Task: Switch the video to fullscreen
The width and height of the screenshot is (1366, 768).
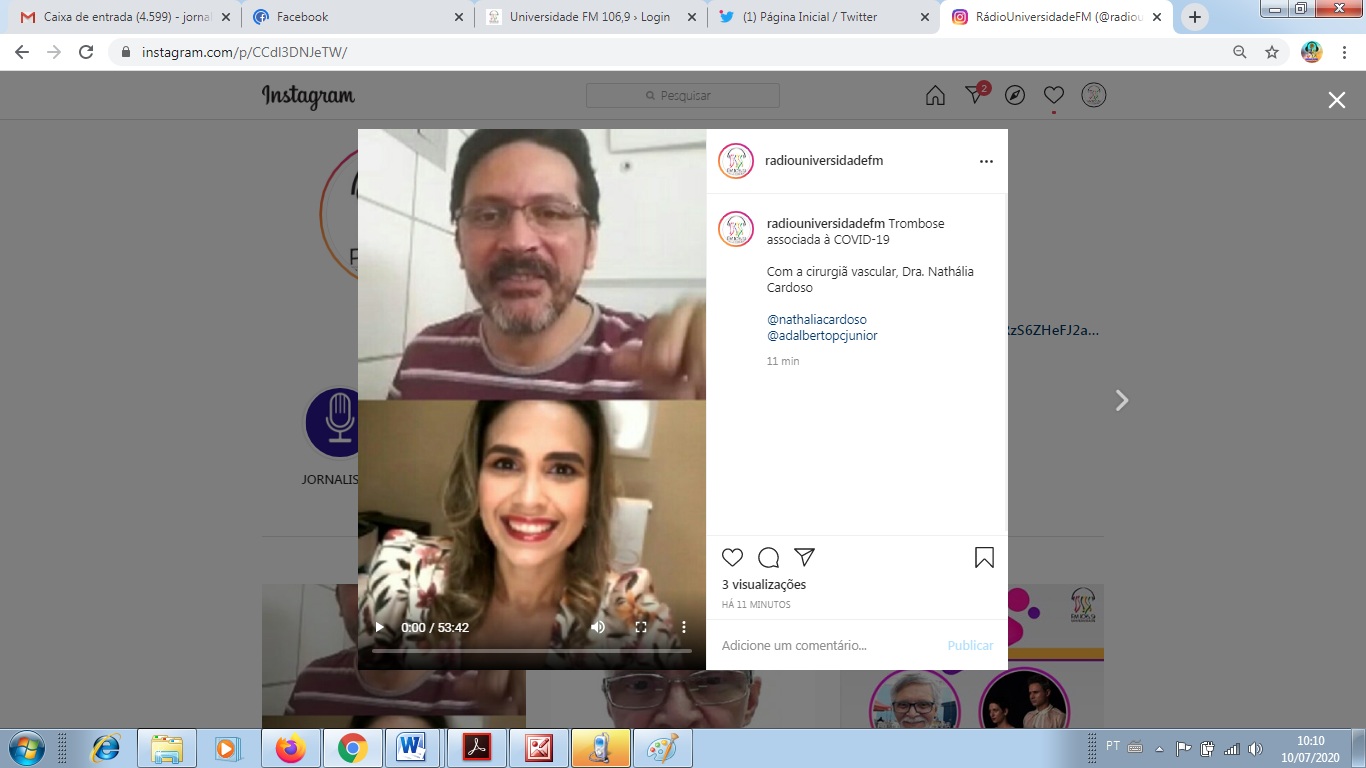Action: [641, 627]
